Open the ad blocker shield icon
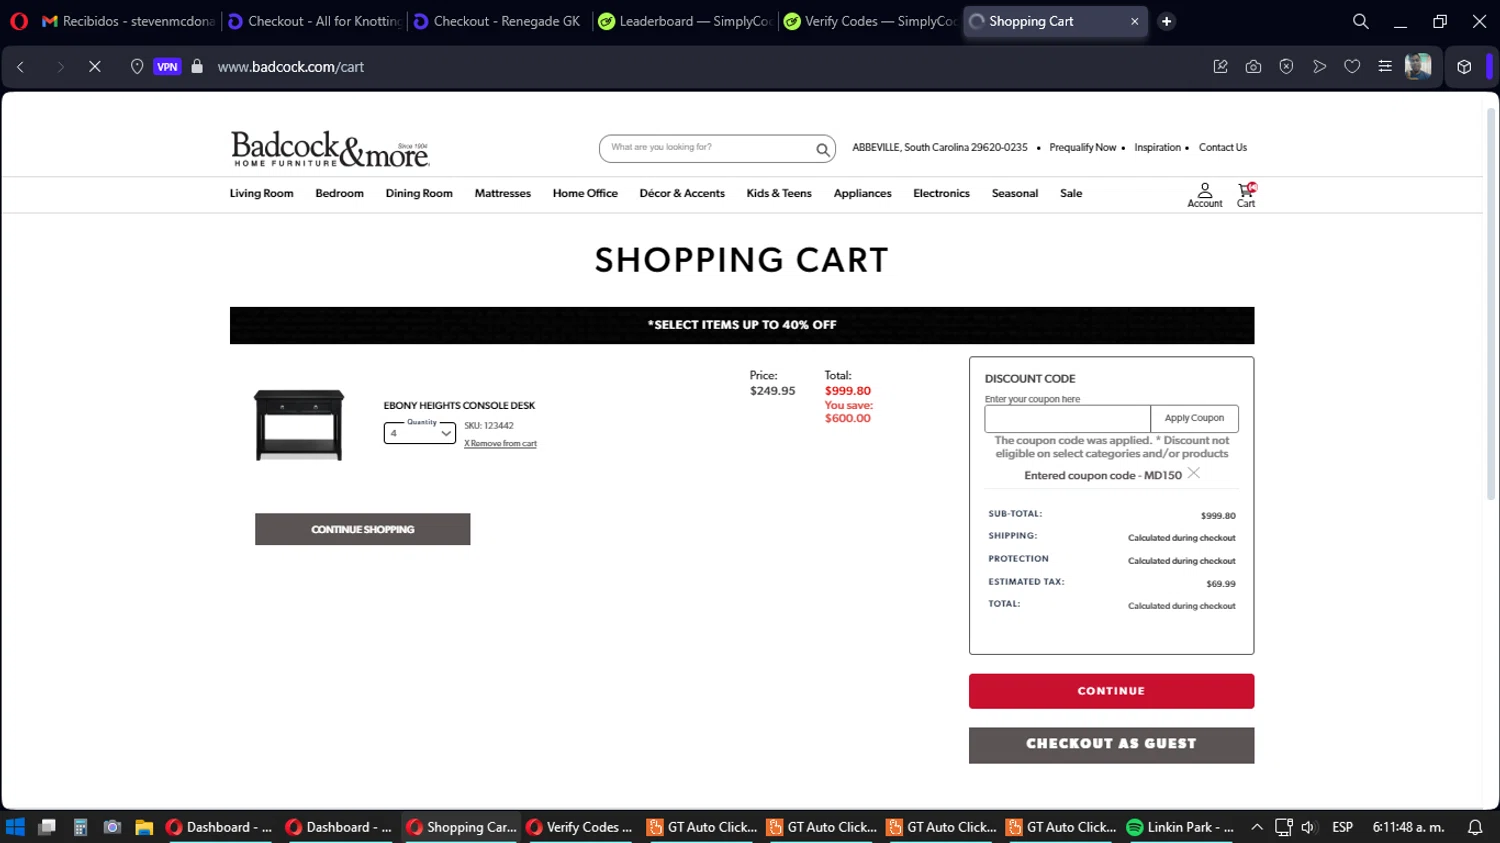Viewport: 1500px width, 843px height. point(1286,67)
